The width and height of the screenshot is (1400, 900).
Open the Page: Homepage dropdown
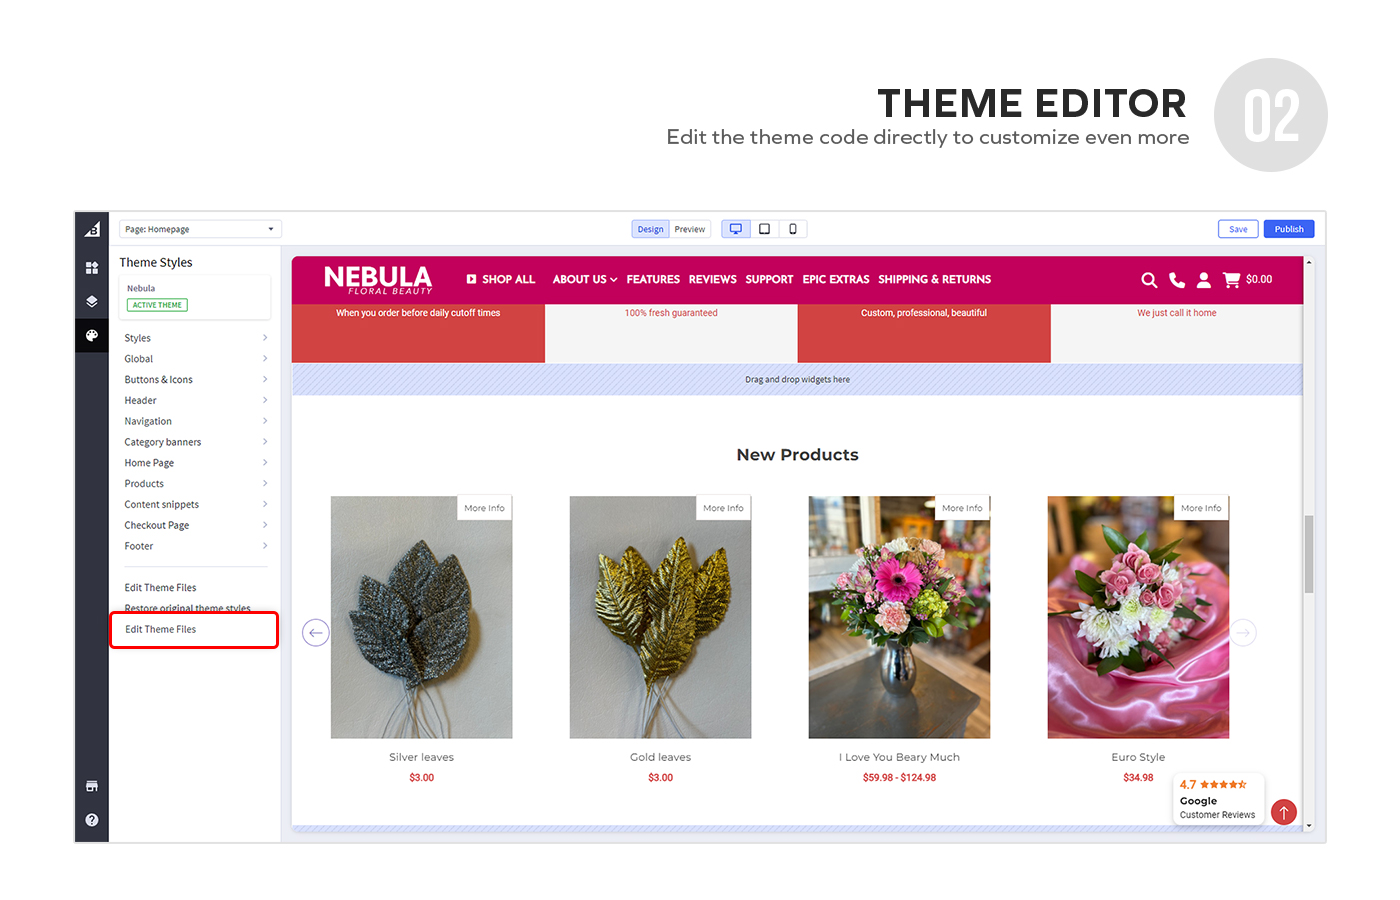[200, 229]
